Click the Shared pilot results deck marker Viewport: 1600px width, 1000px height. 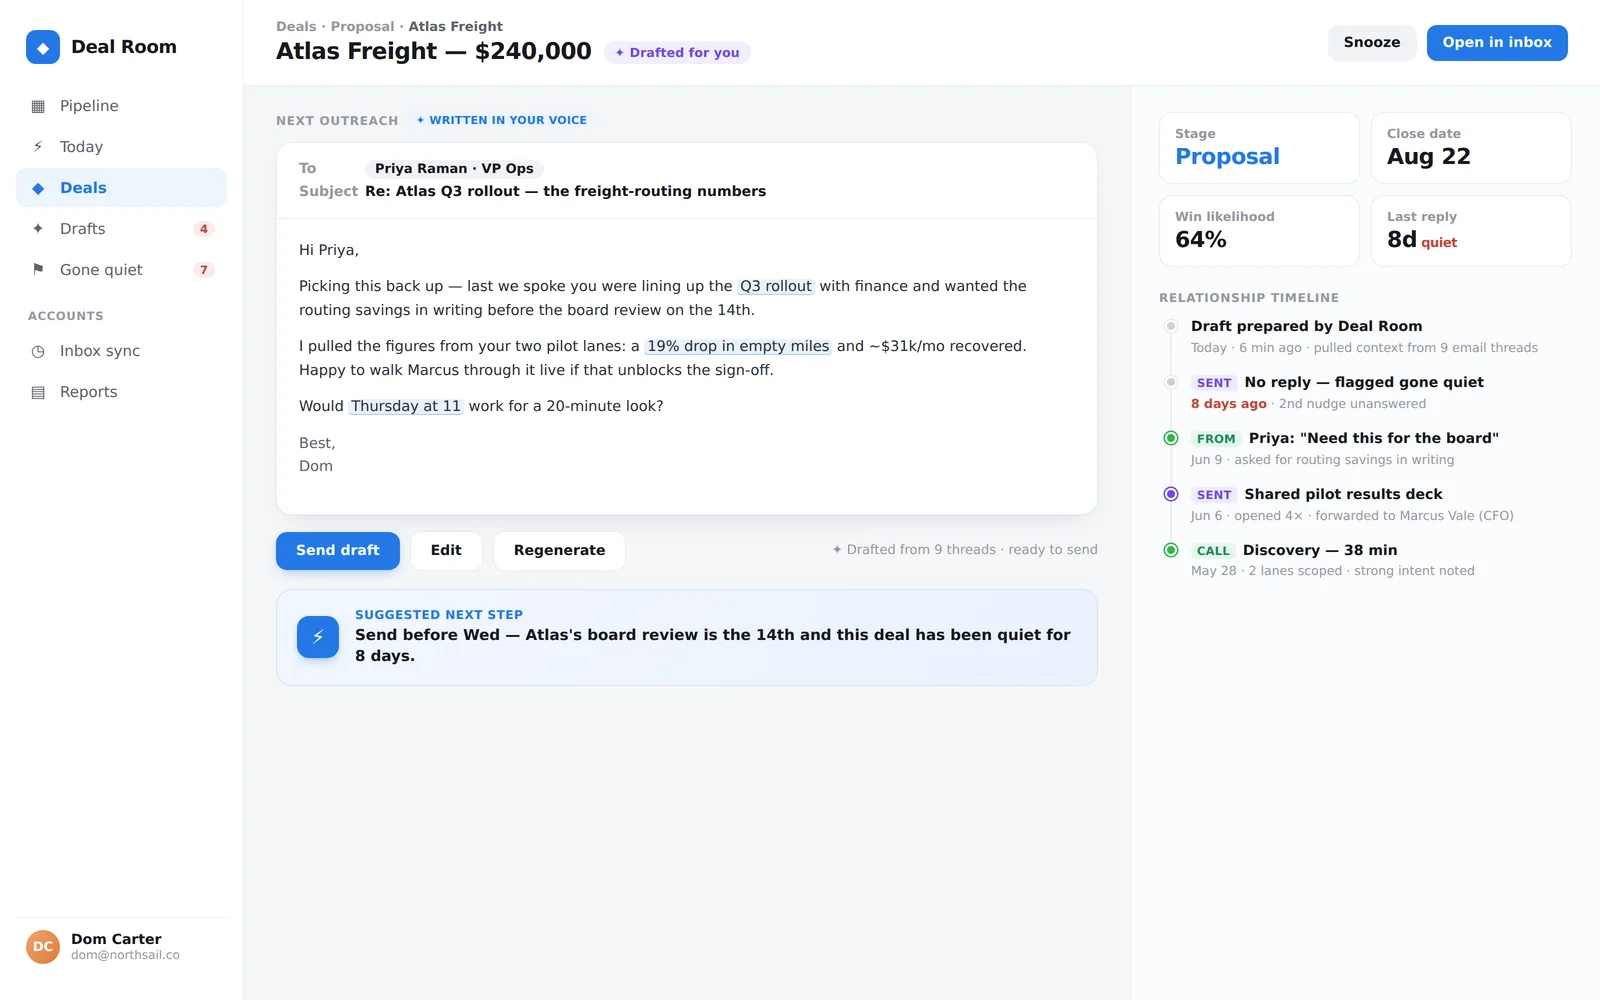[1171, 494]
